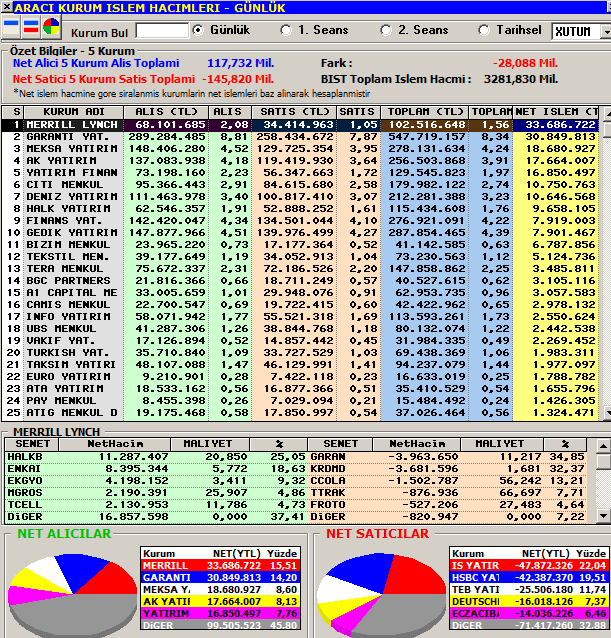Click the HALKB stock row
Image resolution: width=611 pixels, height=638 pixels.
tap(156, 457)
